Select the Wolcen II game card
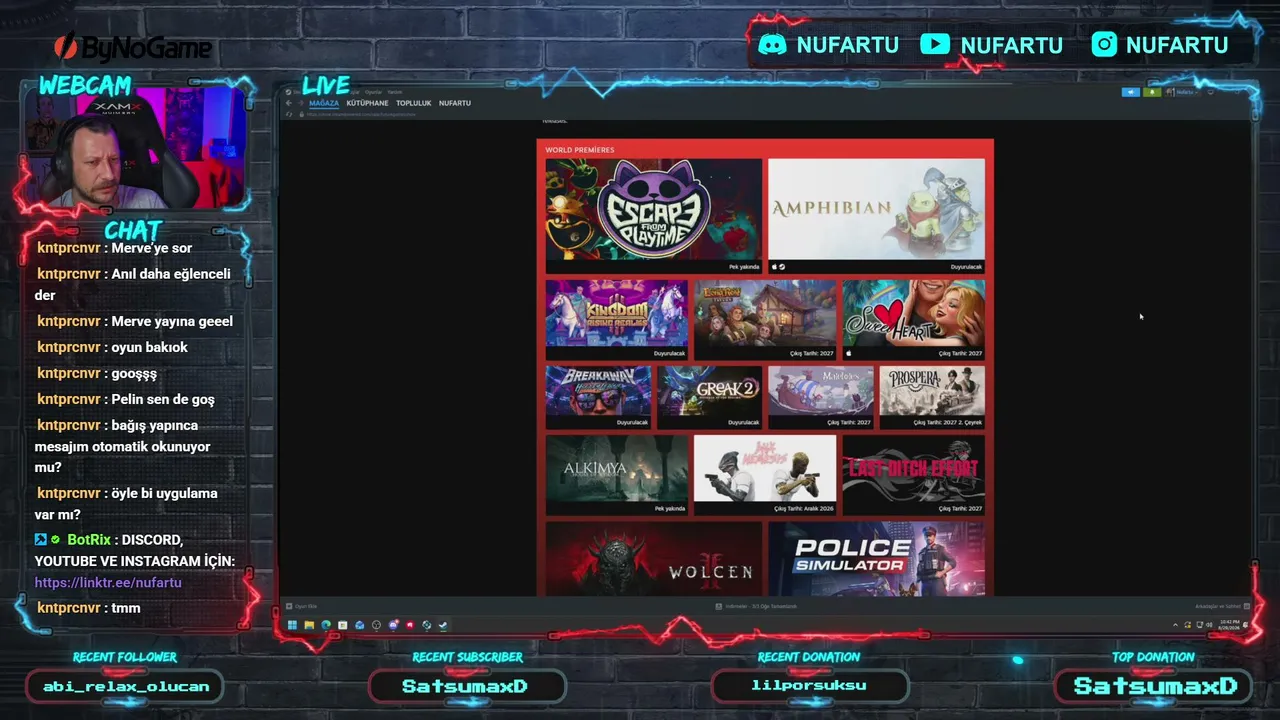The width and height of the screenshot is (1280, 720). (654, 558)
